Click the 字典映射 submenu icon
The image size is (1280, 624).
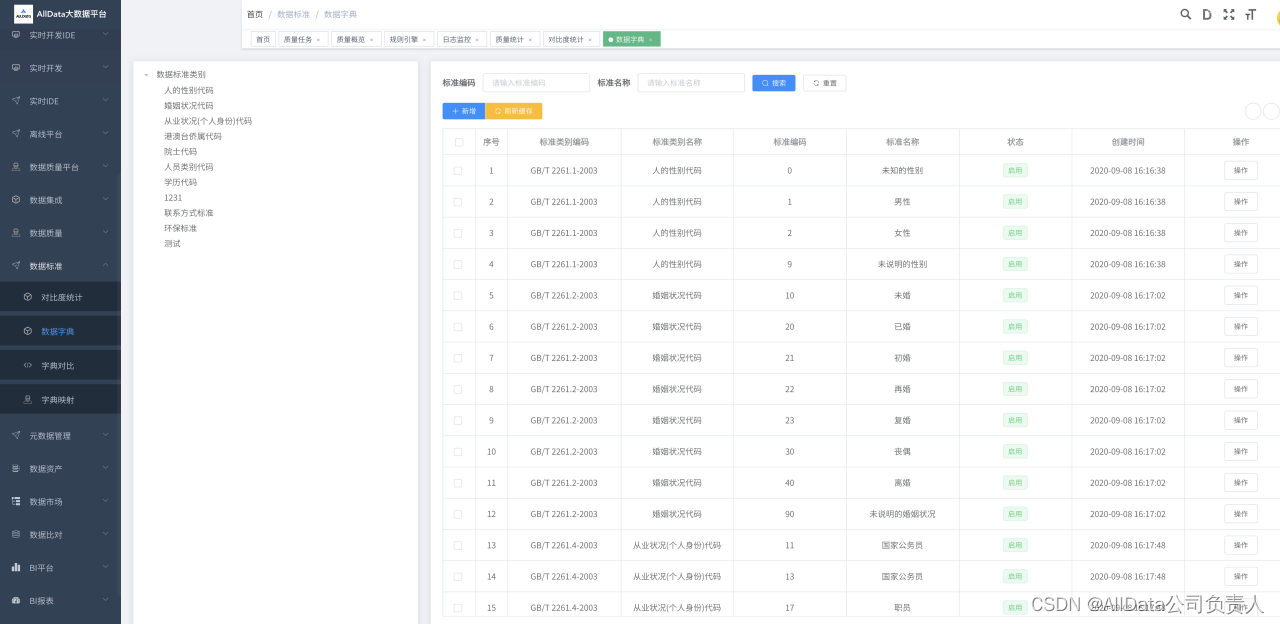[28, 400]
